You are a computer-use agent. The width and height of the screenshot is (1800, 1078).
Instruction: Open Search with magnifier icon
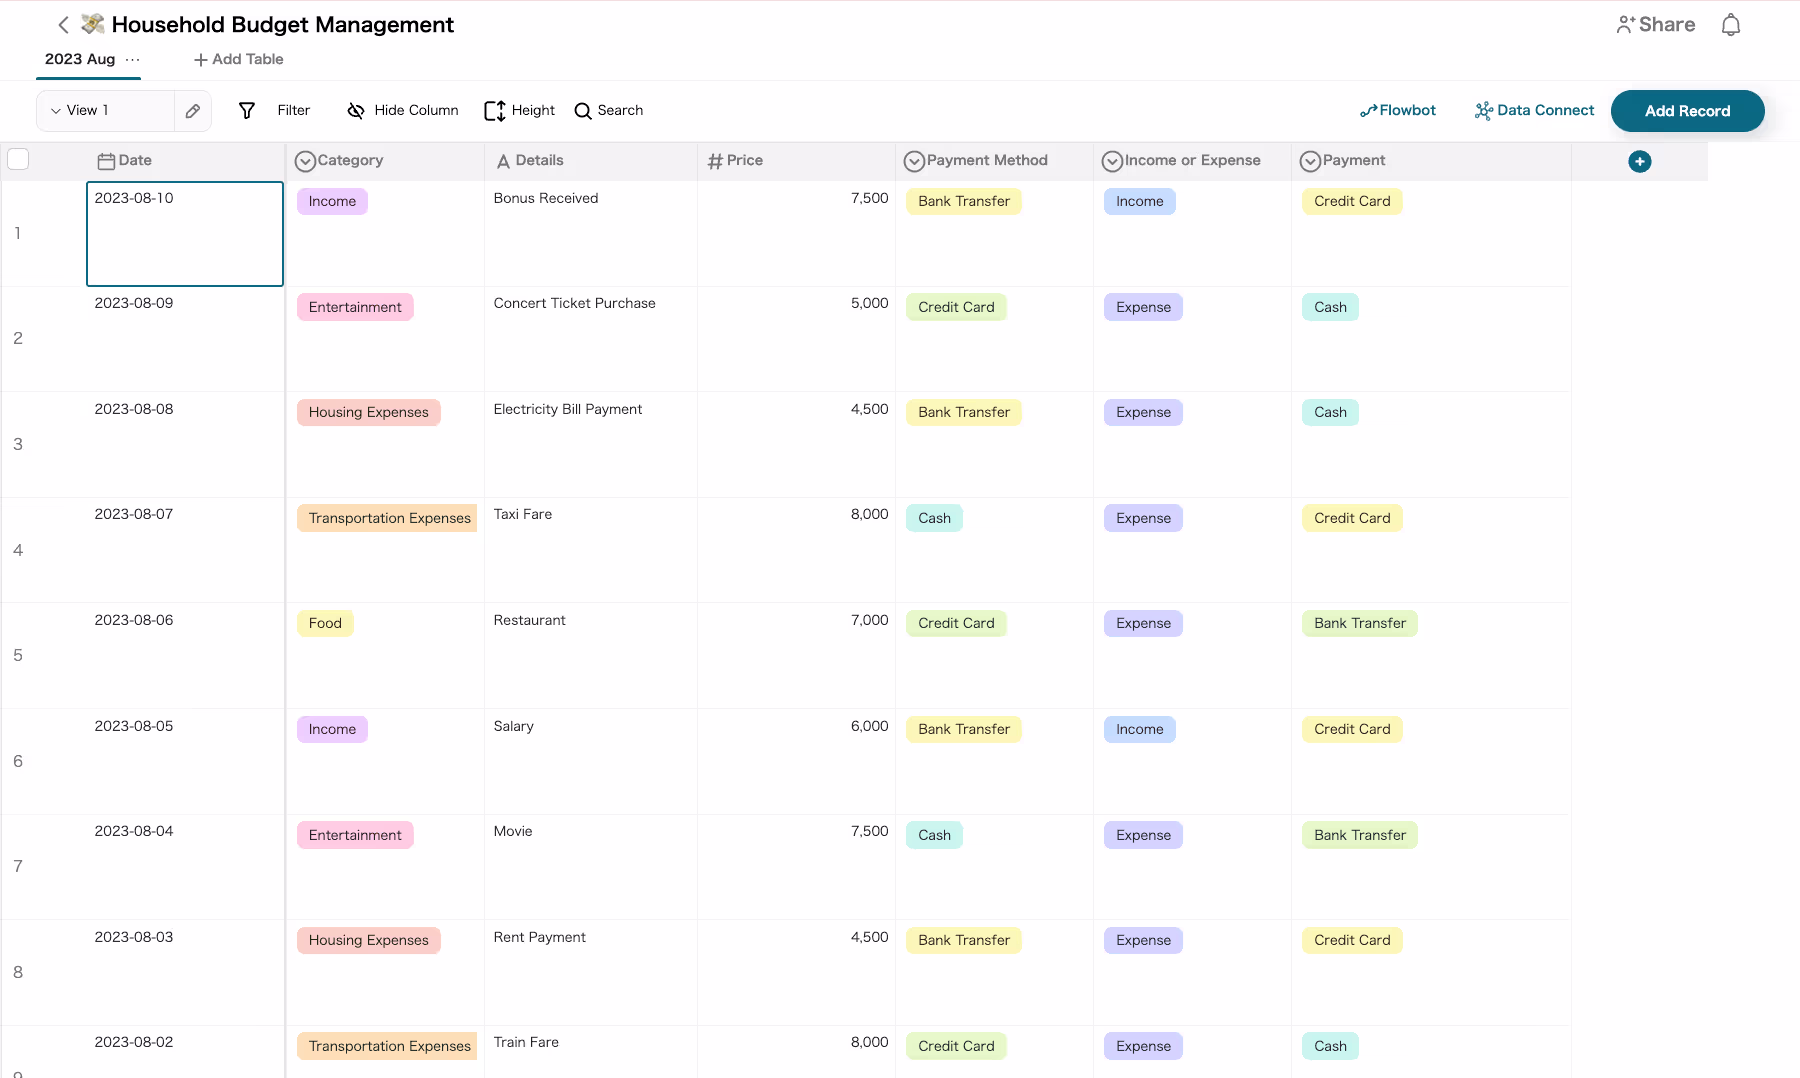(608, 111)
